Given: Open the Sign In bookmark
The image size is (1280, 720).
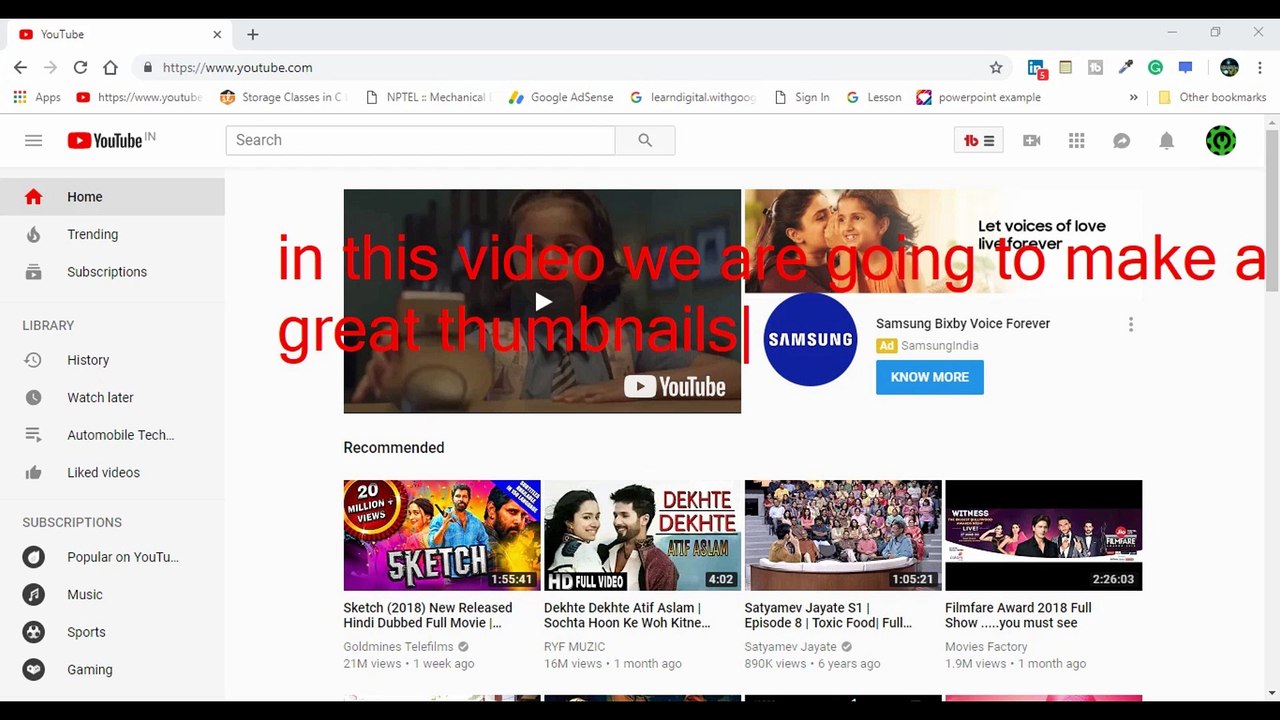Looking at the screenshot, I should (802, 97).
